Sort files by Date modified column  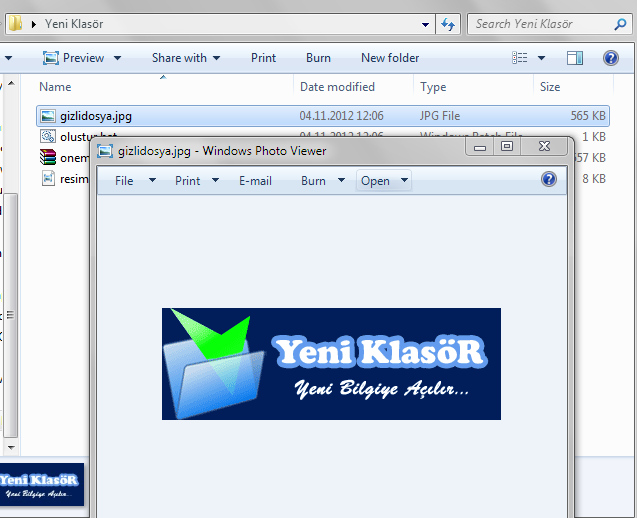pyautogui.click(x=337, y=87)
